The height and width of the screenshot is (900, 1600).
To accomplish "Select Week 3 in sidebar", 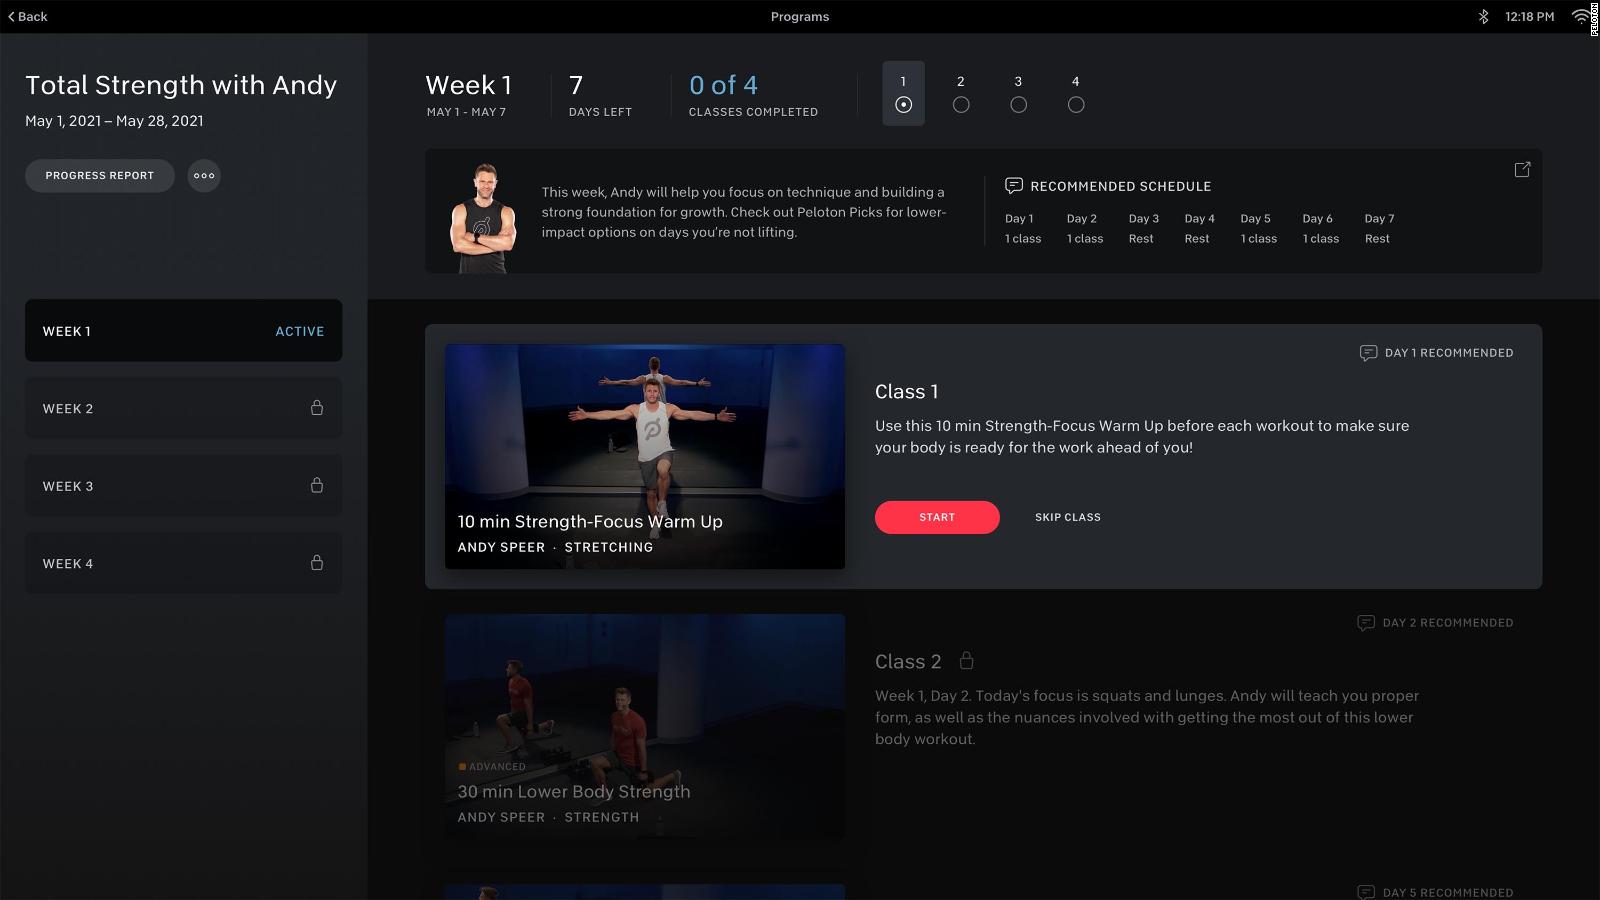I will coord(183,485).
